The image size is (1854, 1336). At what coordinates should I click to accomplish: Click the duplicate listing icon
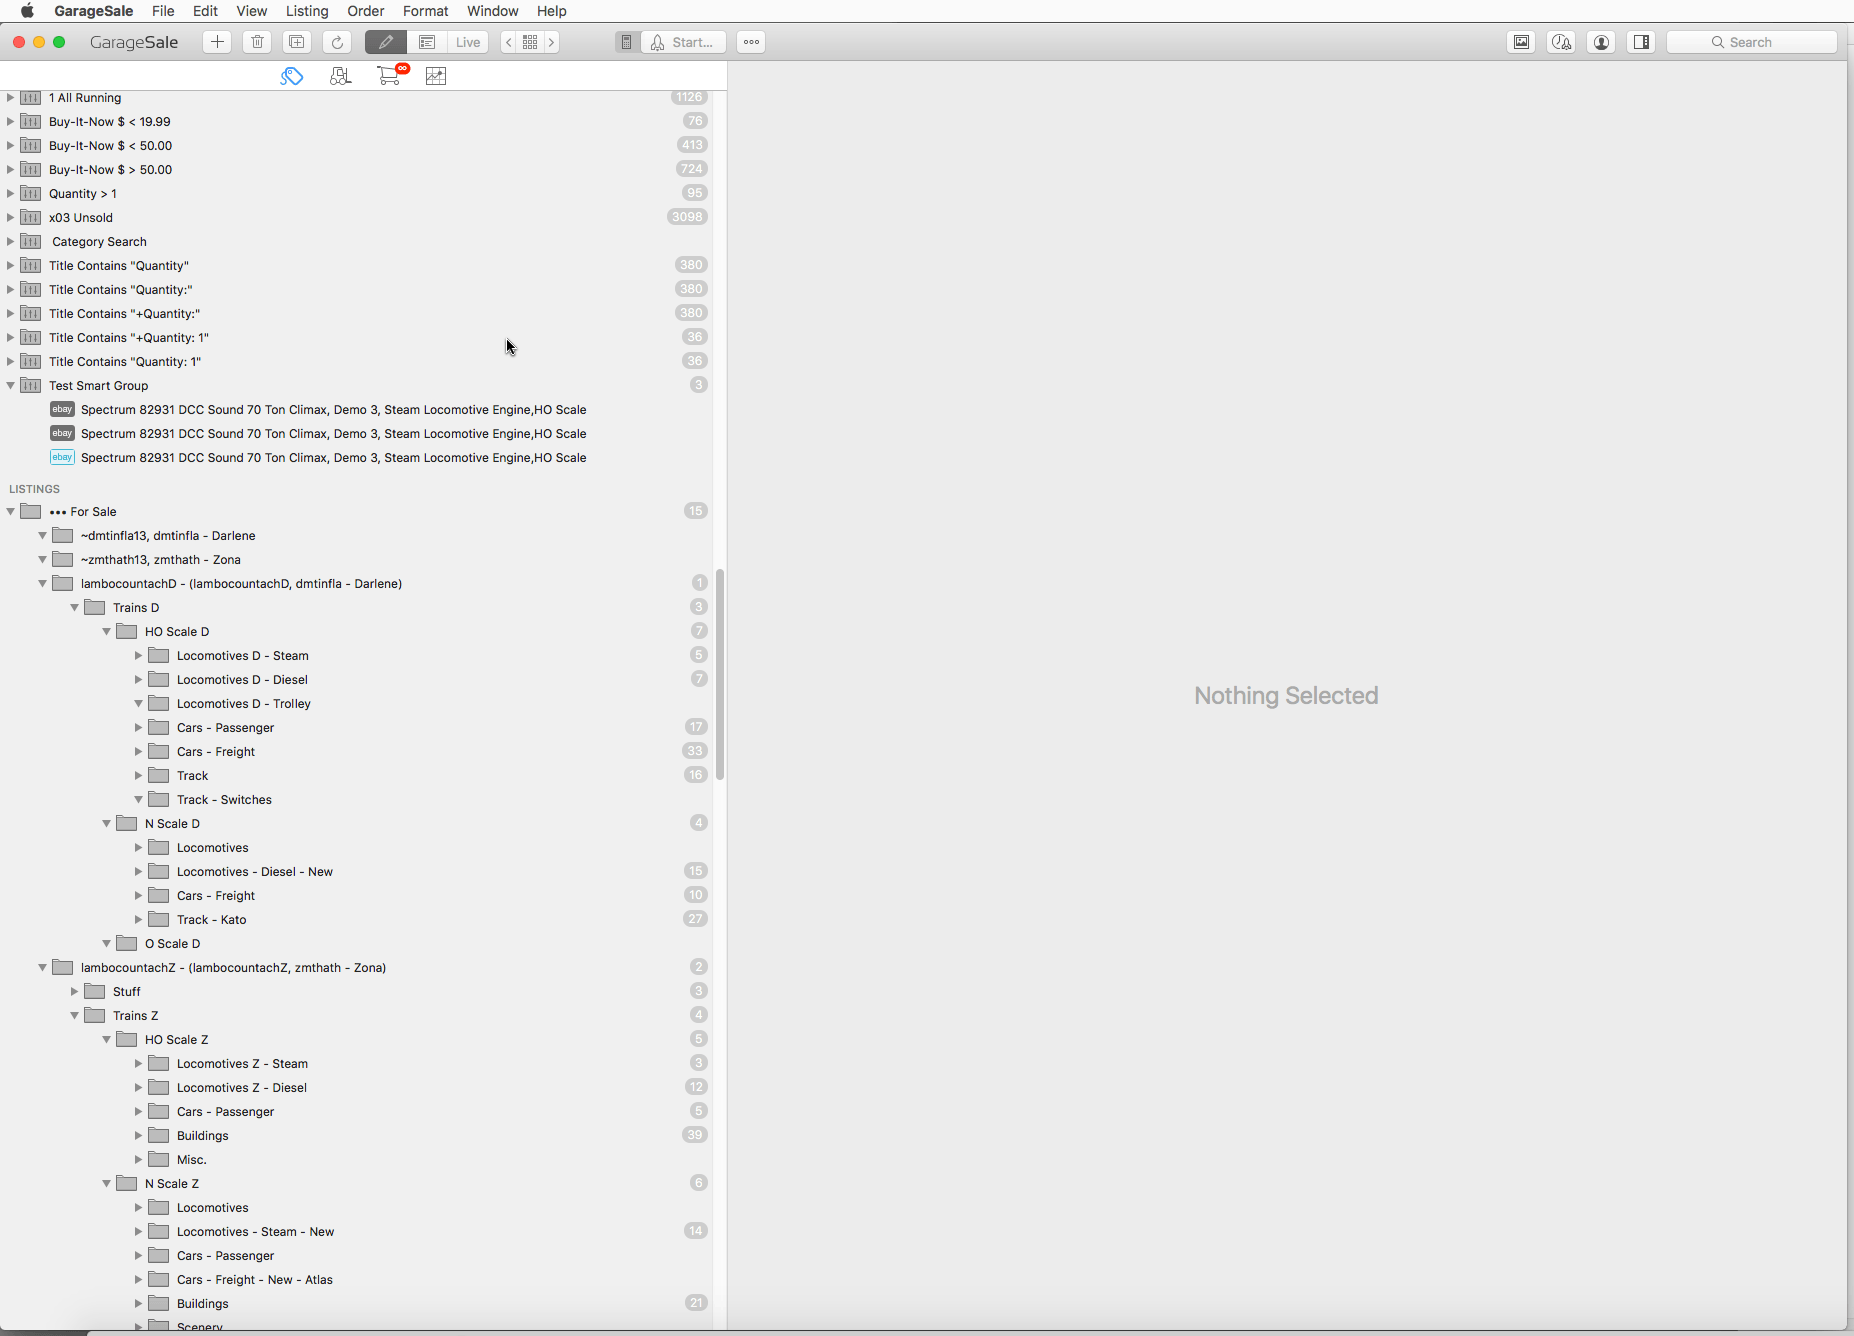pyautogui.click(x=297, y=42)
